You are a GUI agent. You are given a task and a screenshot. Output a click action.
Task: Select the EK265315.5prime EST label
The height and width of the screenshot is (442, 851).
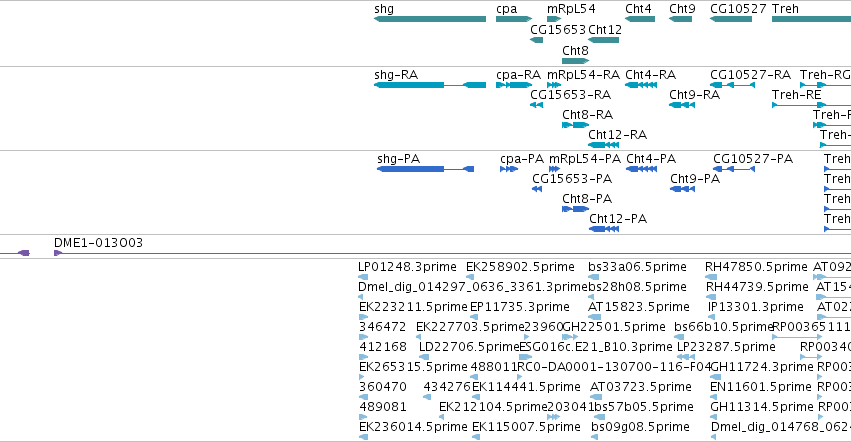(x=413, y=368)
